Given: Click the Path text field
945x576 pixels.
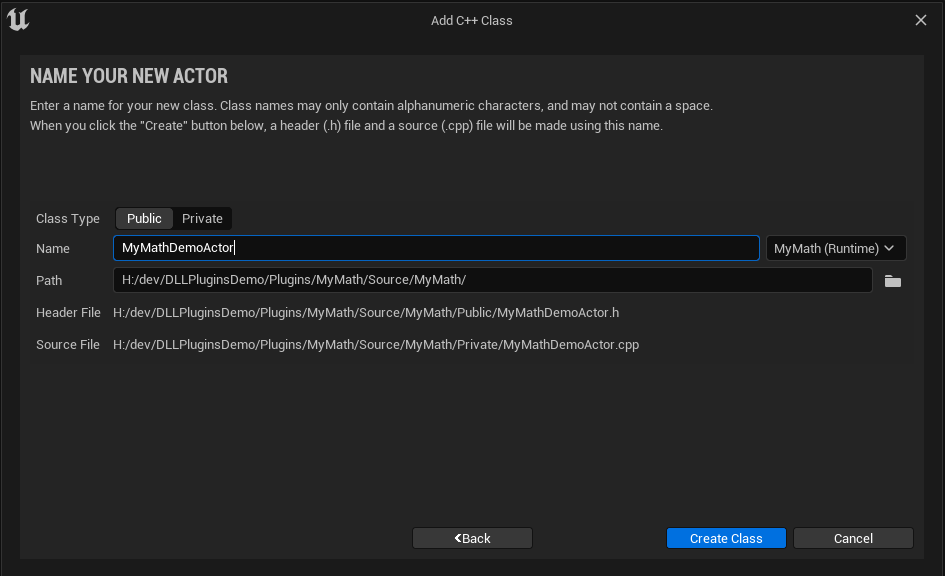Looking at the screenshot, I should coord(492,280).
